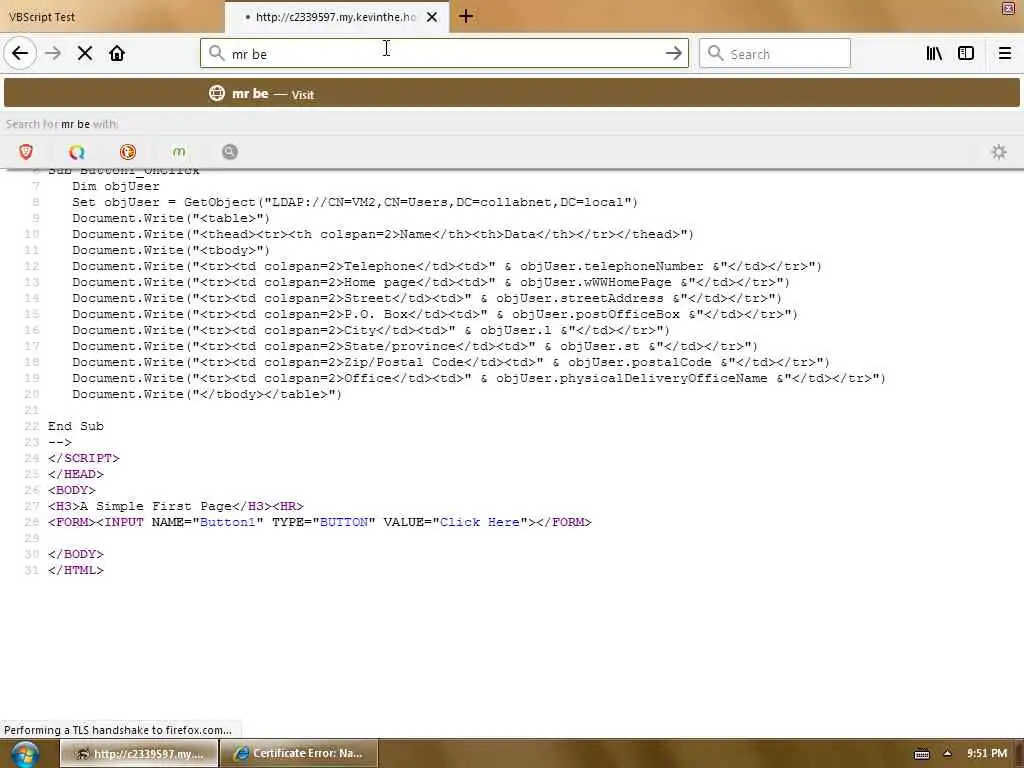This screenshot has width=1024, height=768.
Task: Toggle the sidebar view icon
Action: [966, 54]
